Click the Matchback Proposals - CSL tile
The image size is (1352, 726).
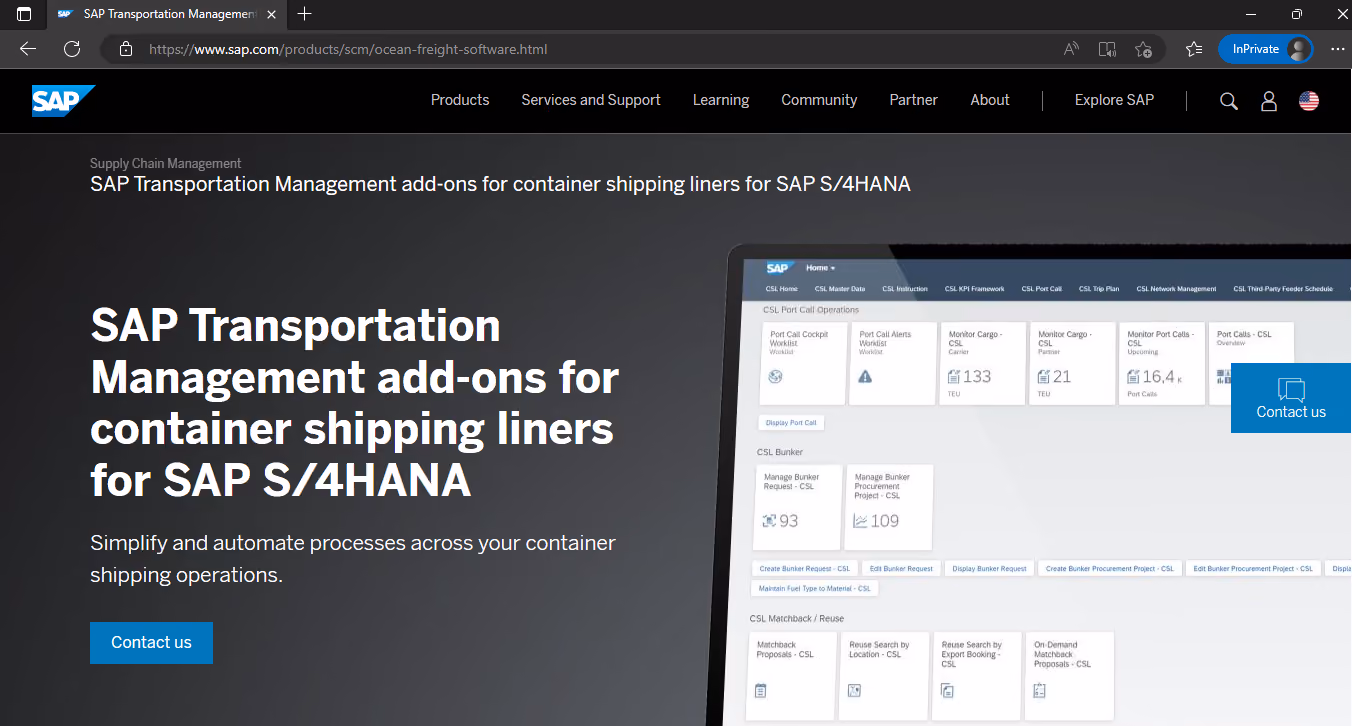tap(792, 676)
